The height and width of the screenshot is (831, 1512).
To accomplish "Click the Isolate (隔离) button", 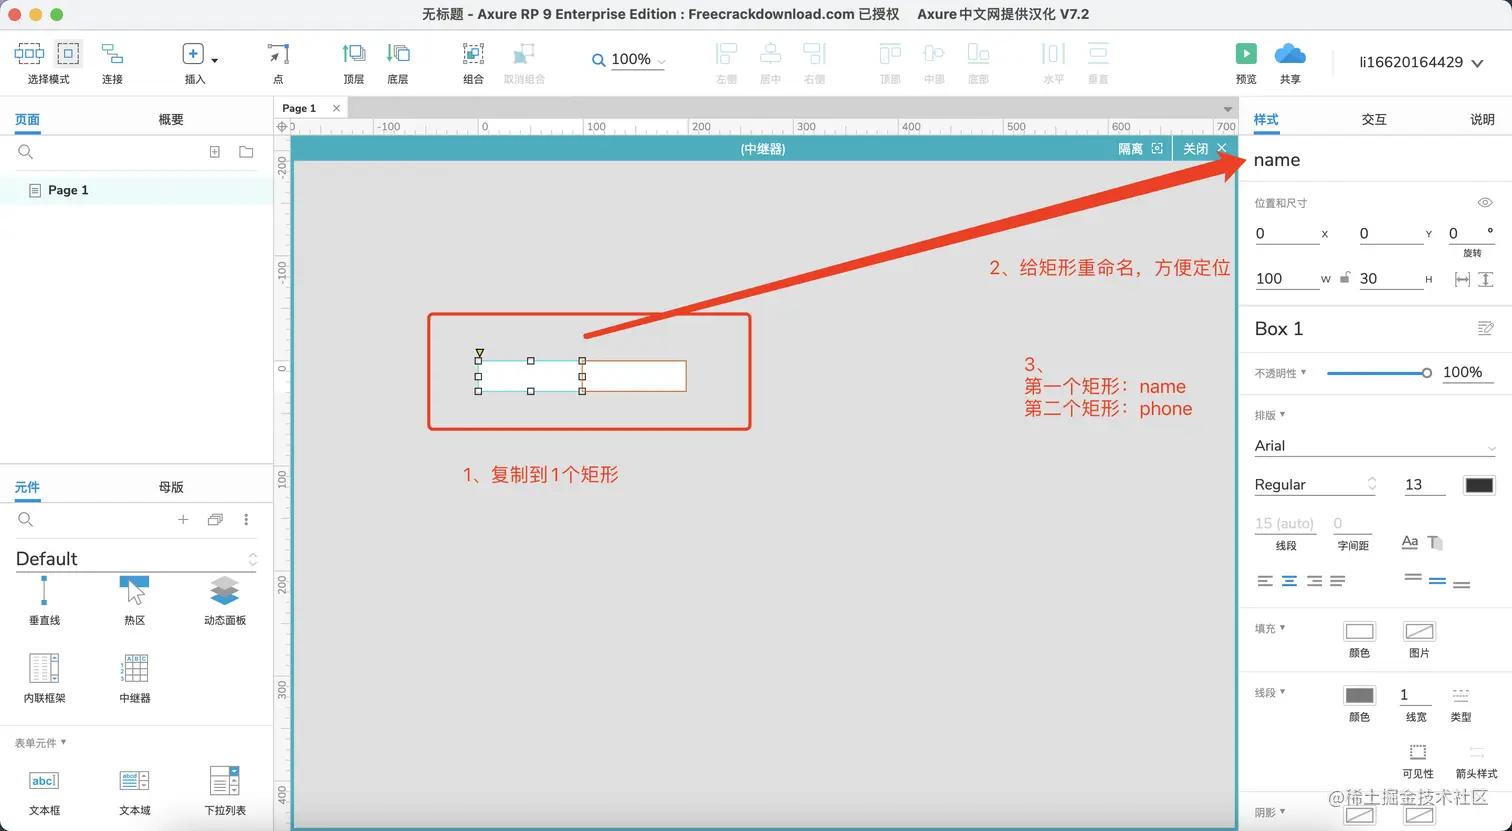I will (x=1141, y=148).
